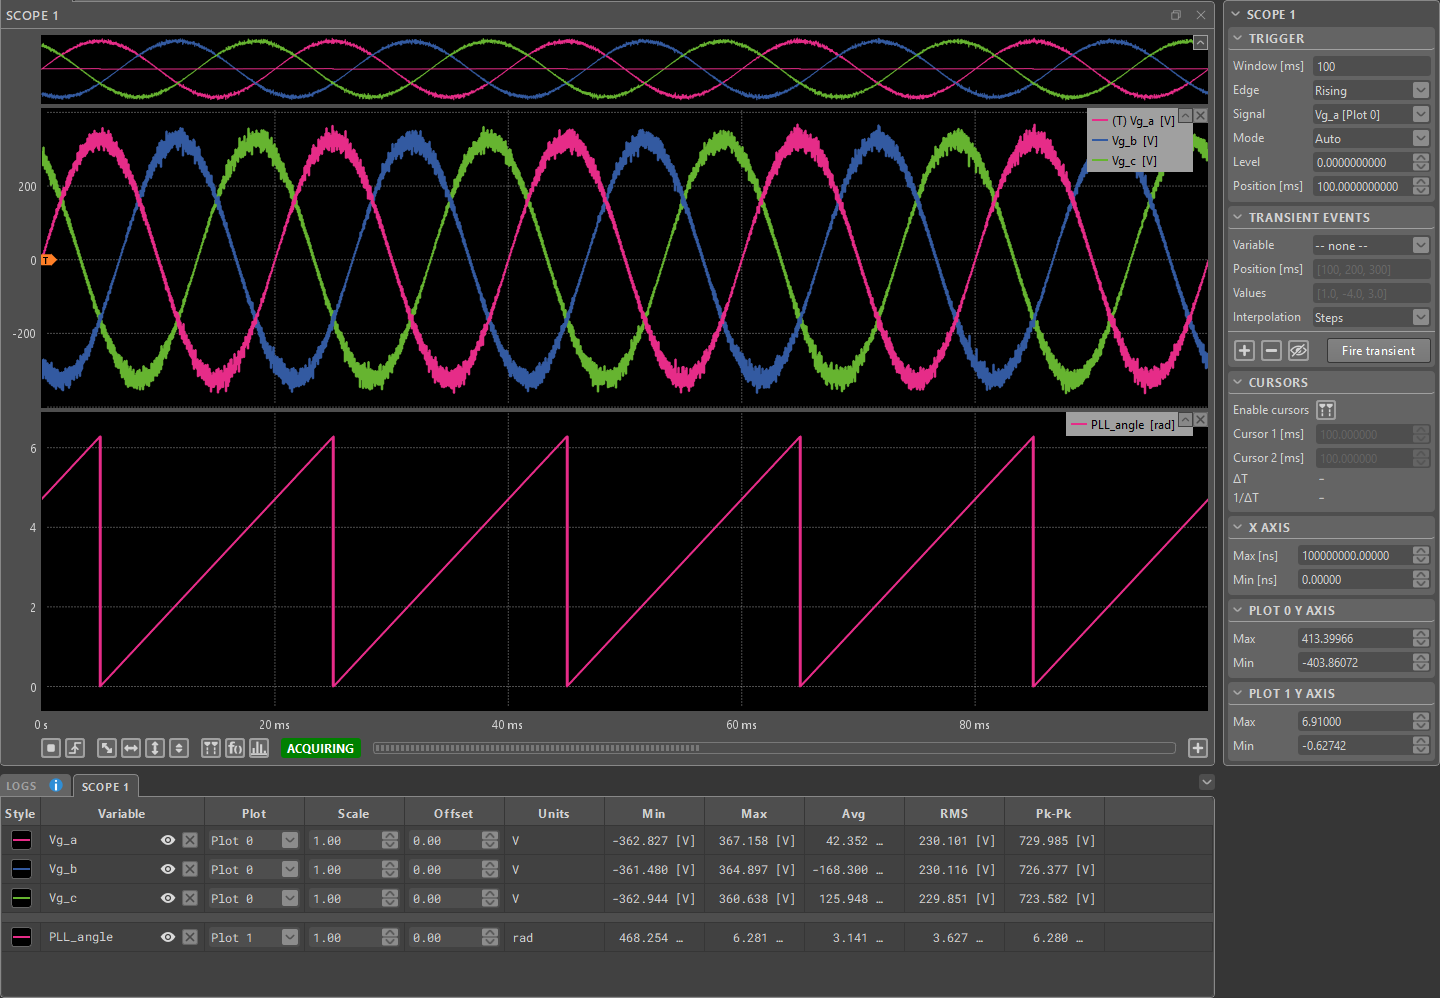The image size is (1440, 998).
Task: Click the Vg_b blue color swatch
Action: [x=21, y=869]
